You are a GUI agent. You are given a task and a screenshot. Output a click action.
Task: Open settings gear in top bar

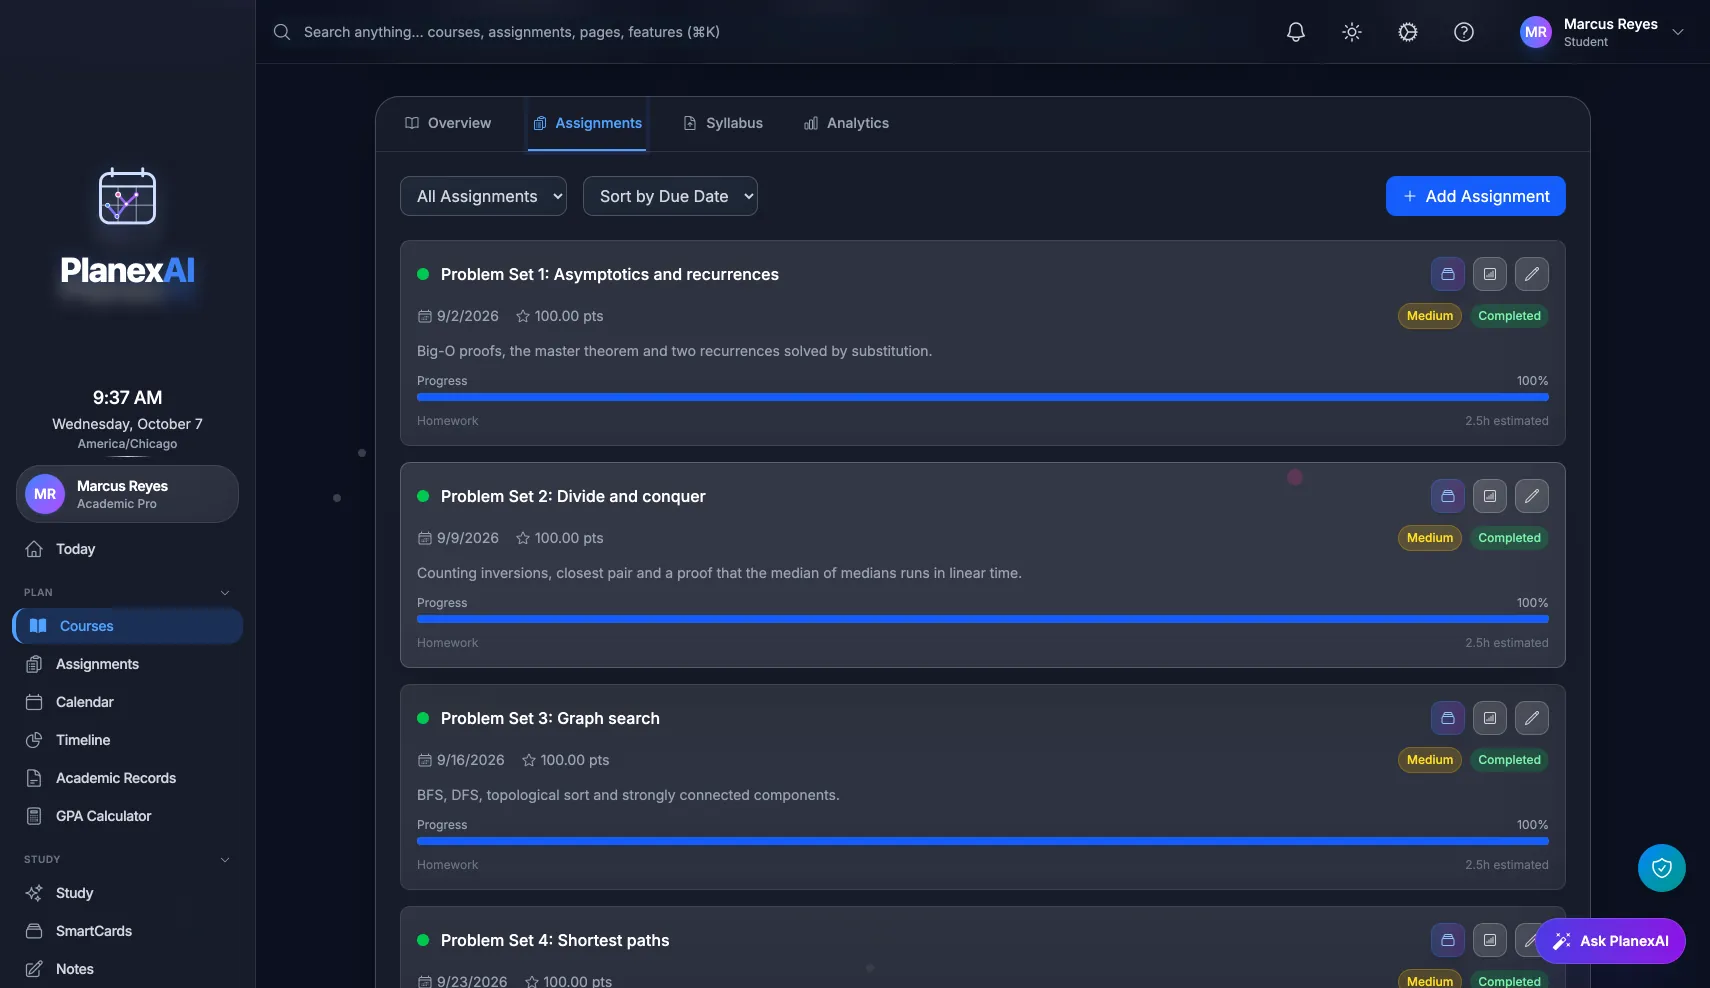pyautogui.click(x=1408, y=32)
